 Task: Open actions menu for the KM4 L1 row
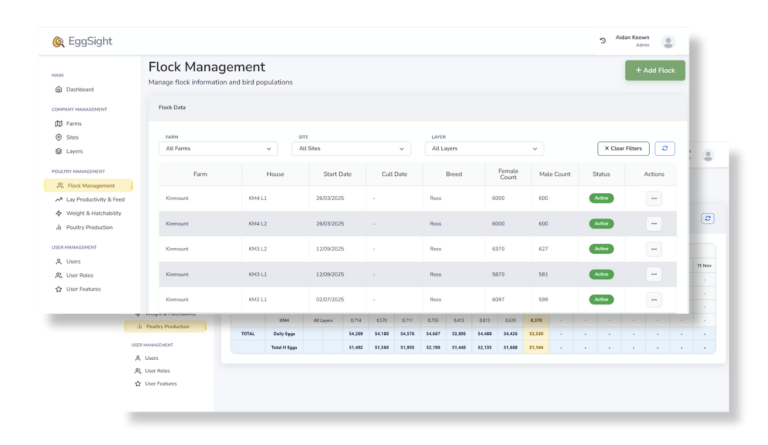pyautogui.click(x=654, y=198)
